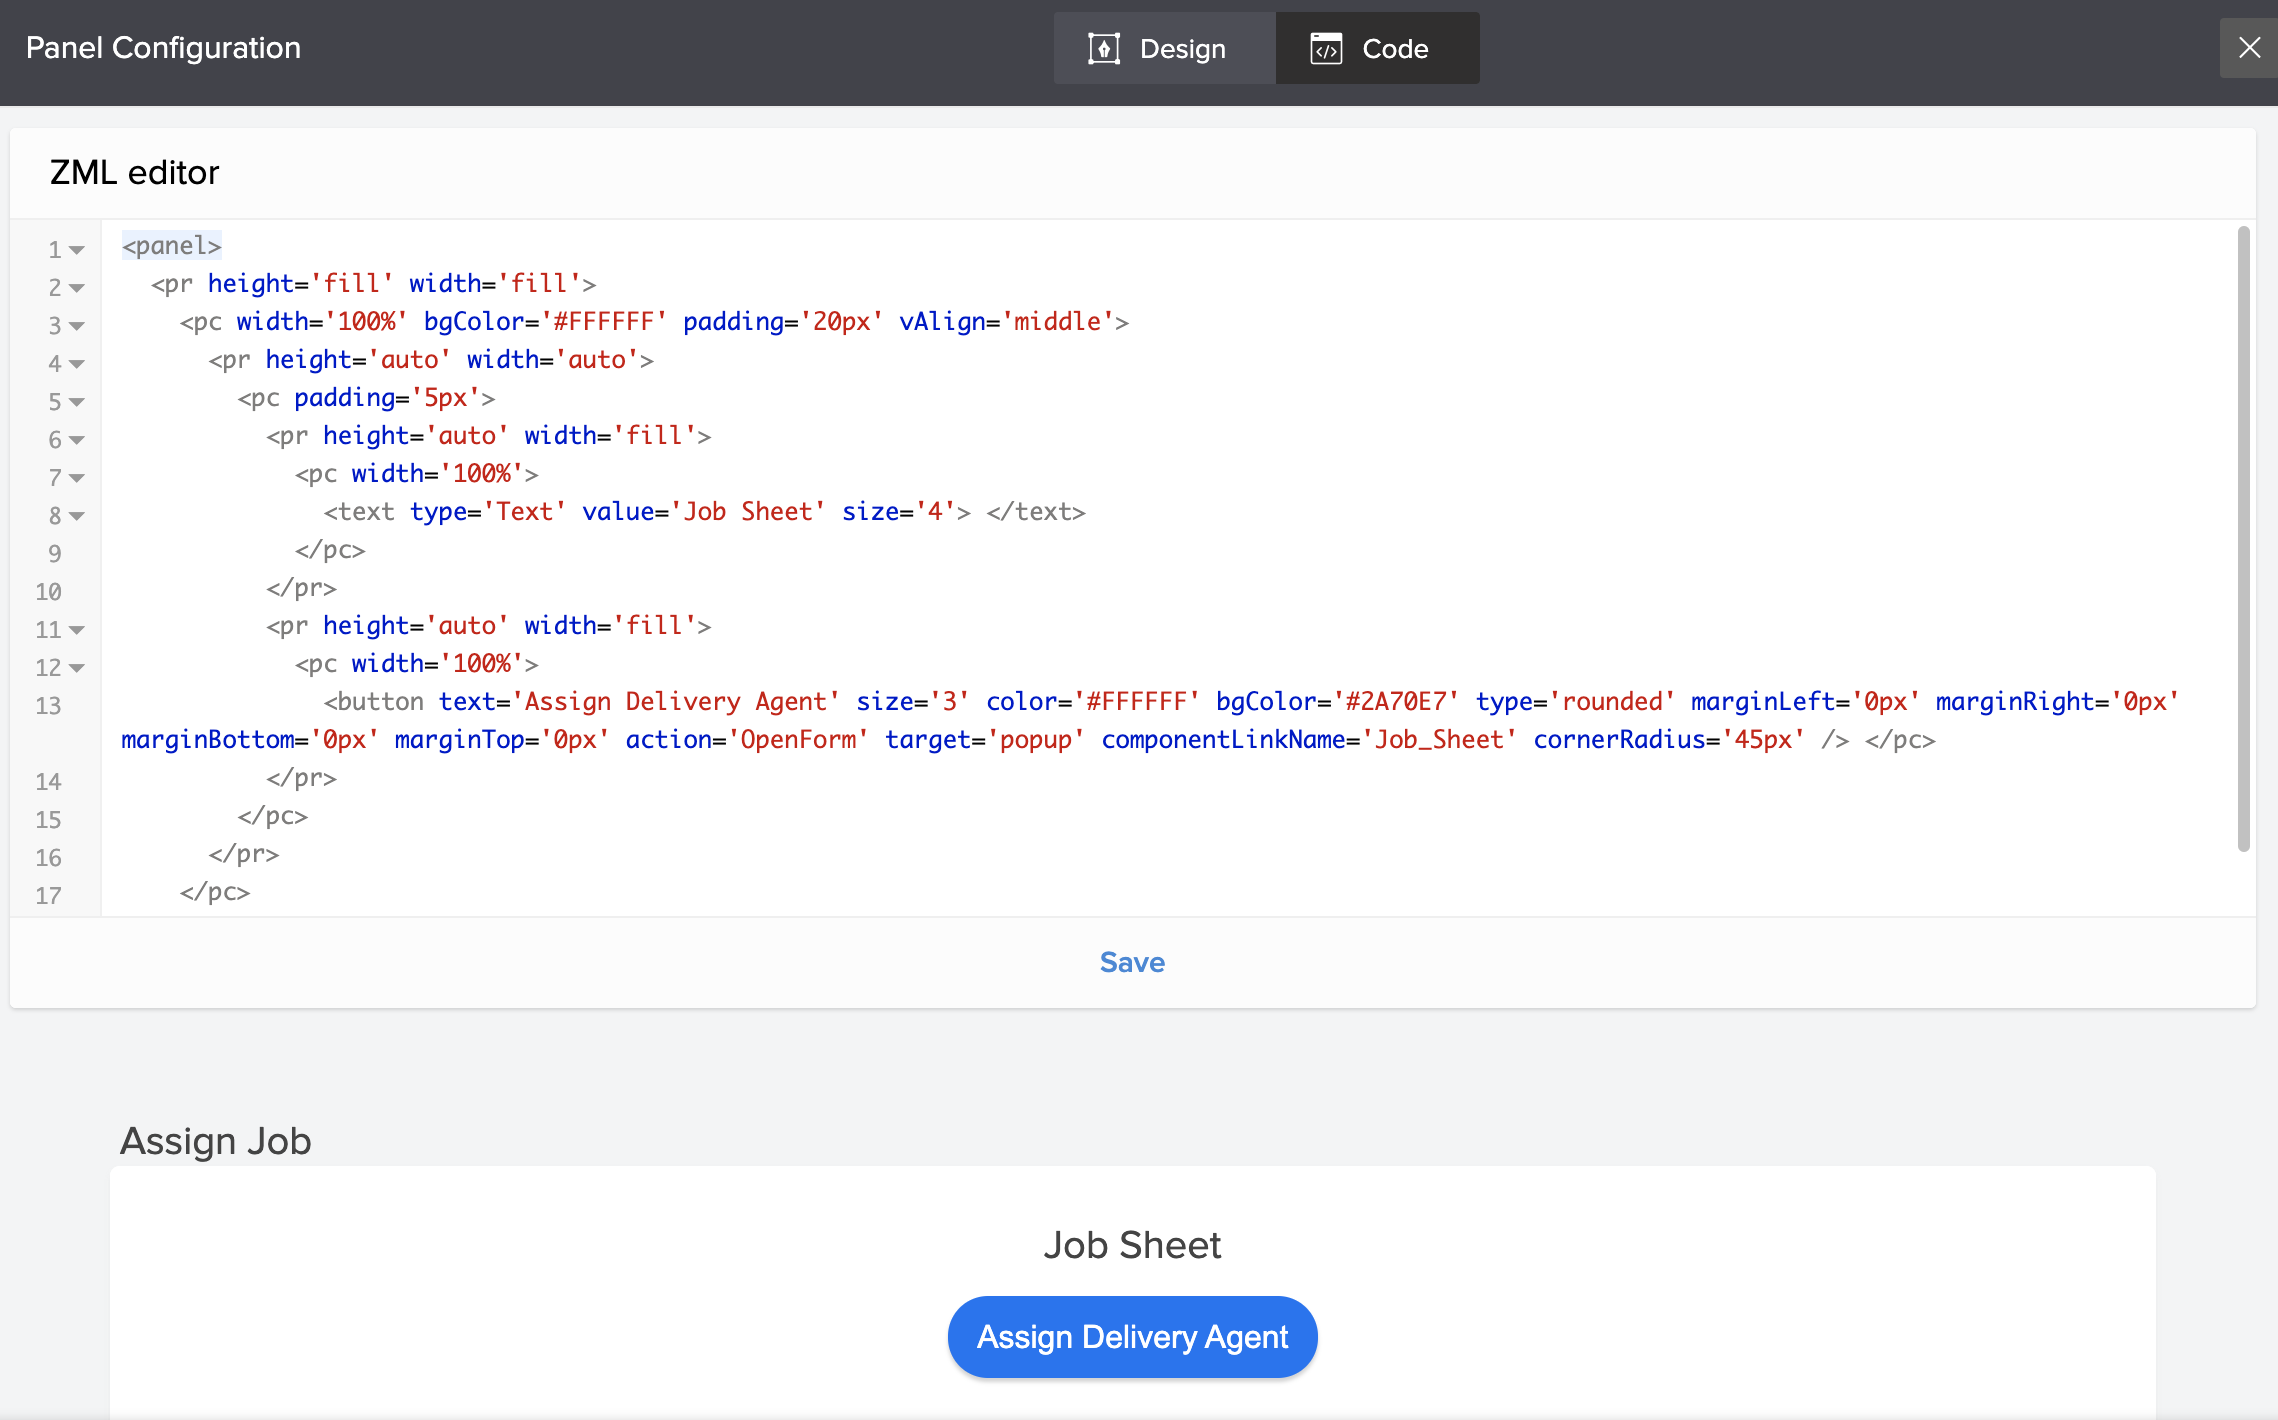Collapse the panel tag on line 1

(x=77, y=250)
